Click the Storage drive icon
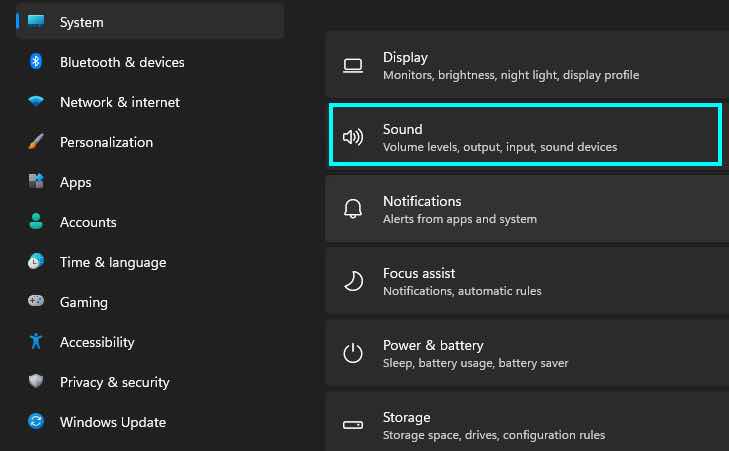729x451 pixels. (353, 425)
